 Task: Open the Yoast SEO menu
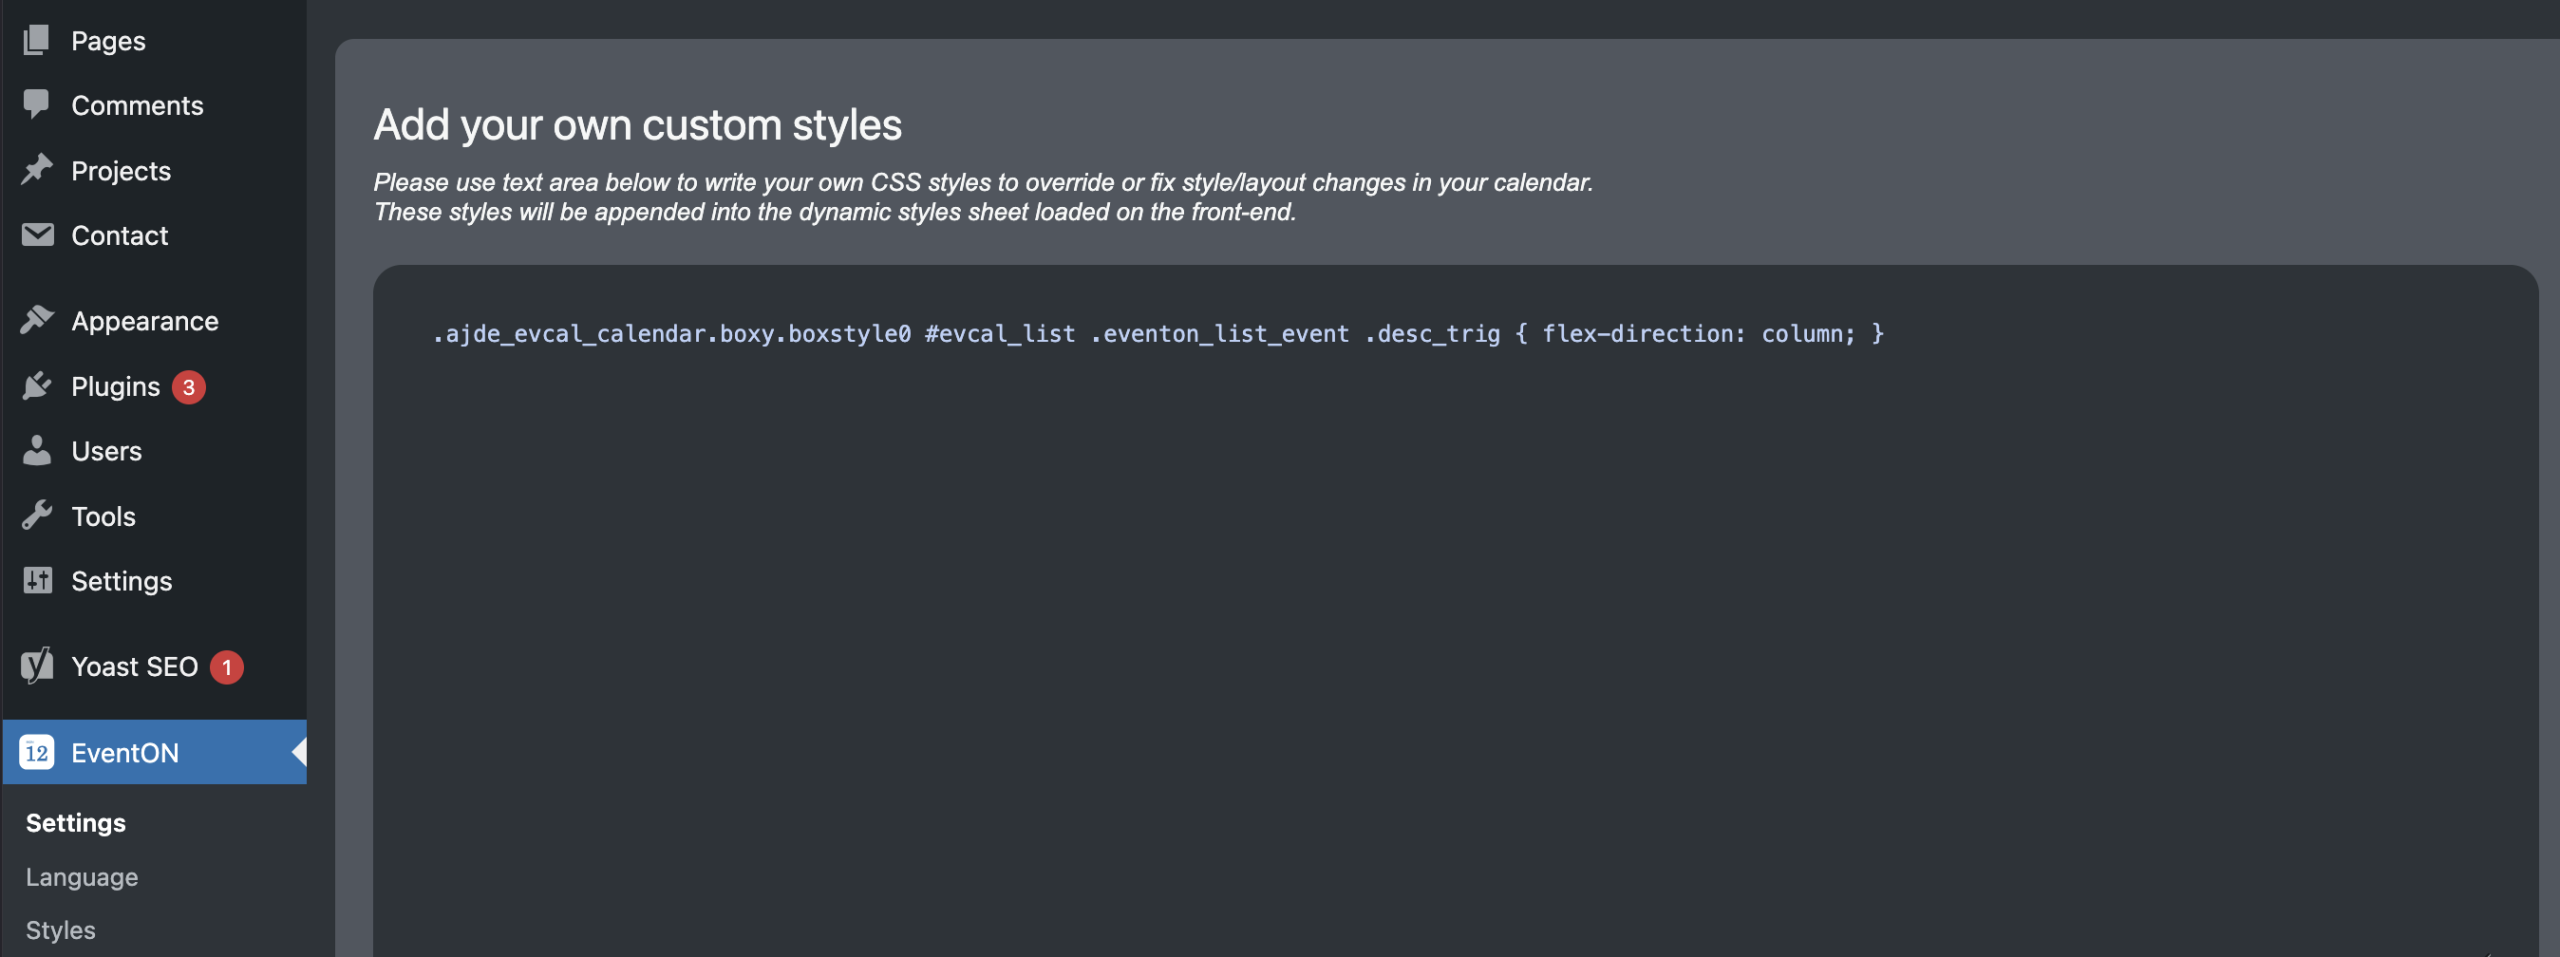click(134, 667)
